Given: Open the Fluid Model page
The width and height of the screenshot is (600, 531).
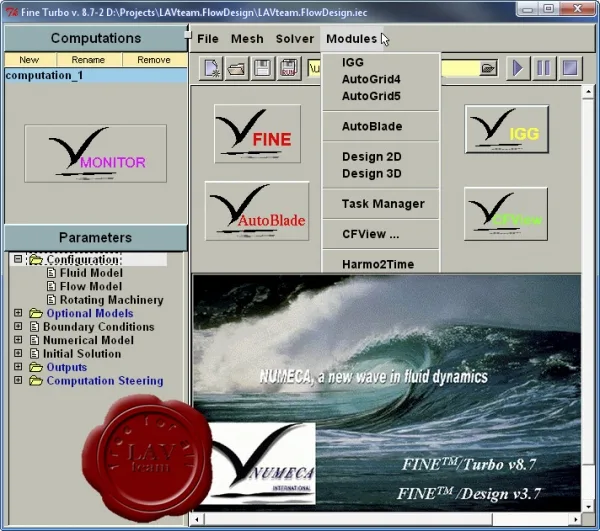Looking at the screenshot, I should point(91,273).
